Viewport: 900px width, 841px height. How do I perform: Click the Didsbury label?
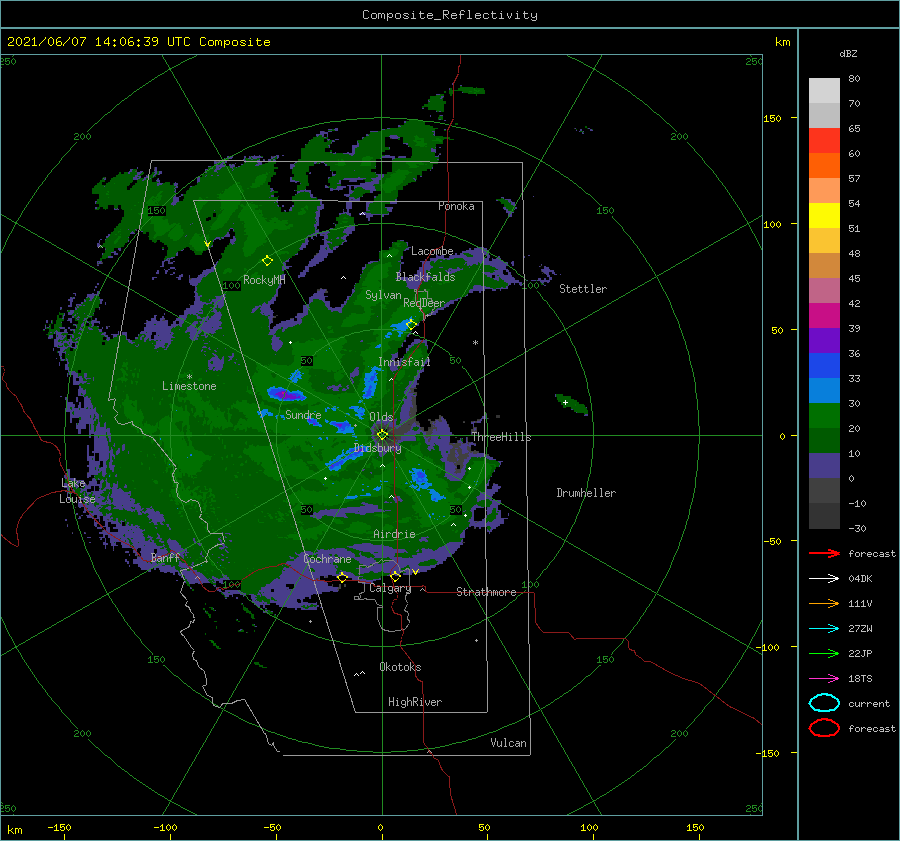point(377,448)
